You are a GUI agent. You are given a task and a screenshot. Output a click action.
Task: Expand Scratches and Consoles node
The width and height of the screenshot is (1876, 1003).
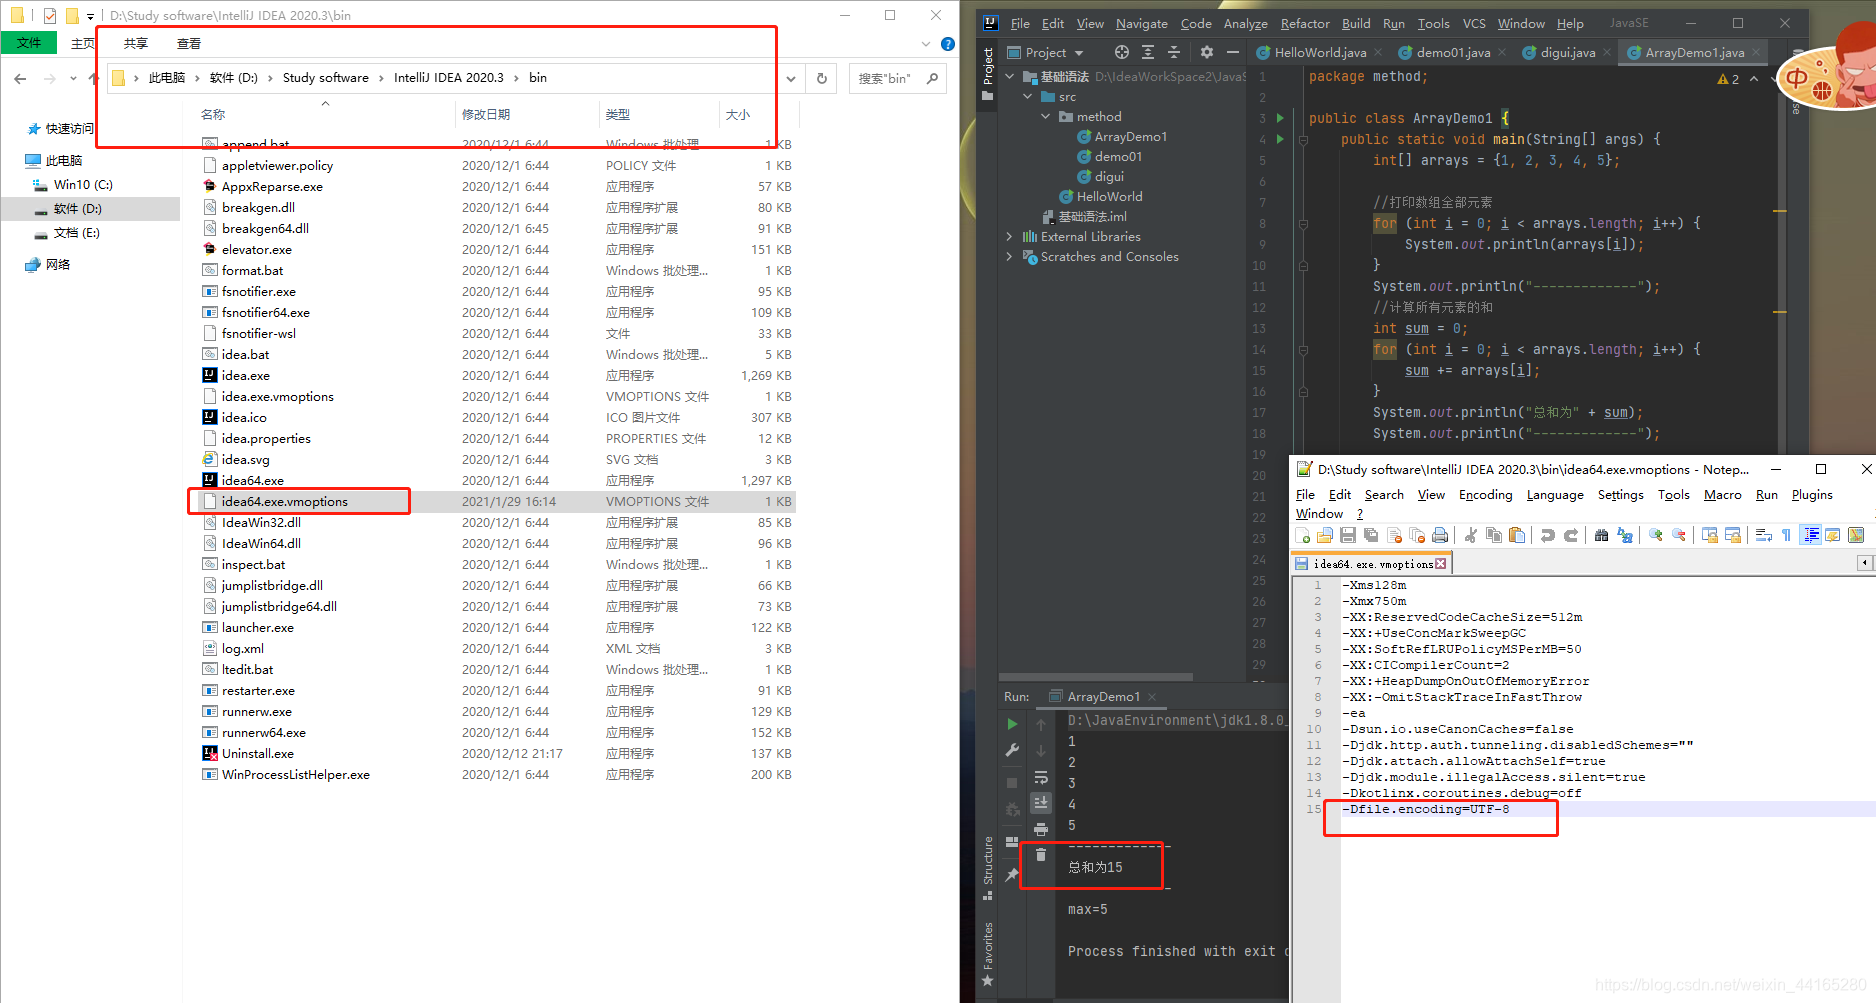[x=1009, y=257]
